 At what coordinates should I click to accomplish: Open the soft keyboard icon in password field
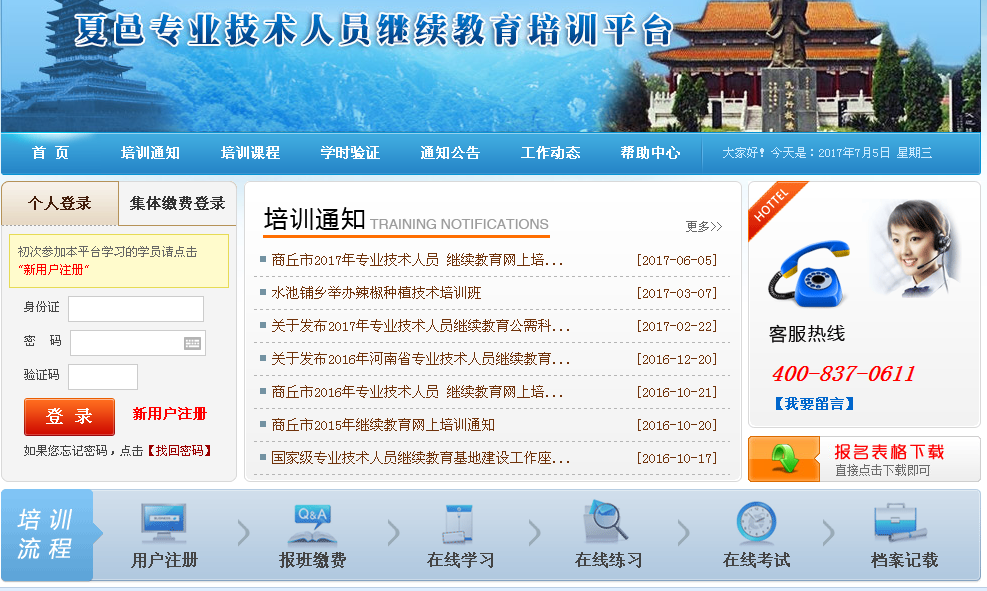click(x=193, y=343)
